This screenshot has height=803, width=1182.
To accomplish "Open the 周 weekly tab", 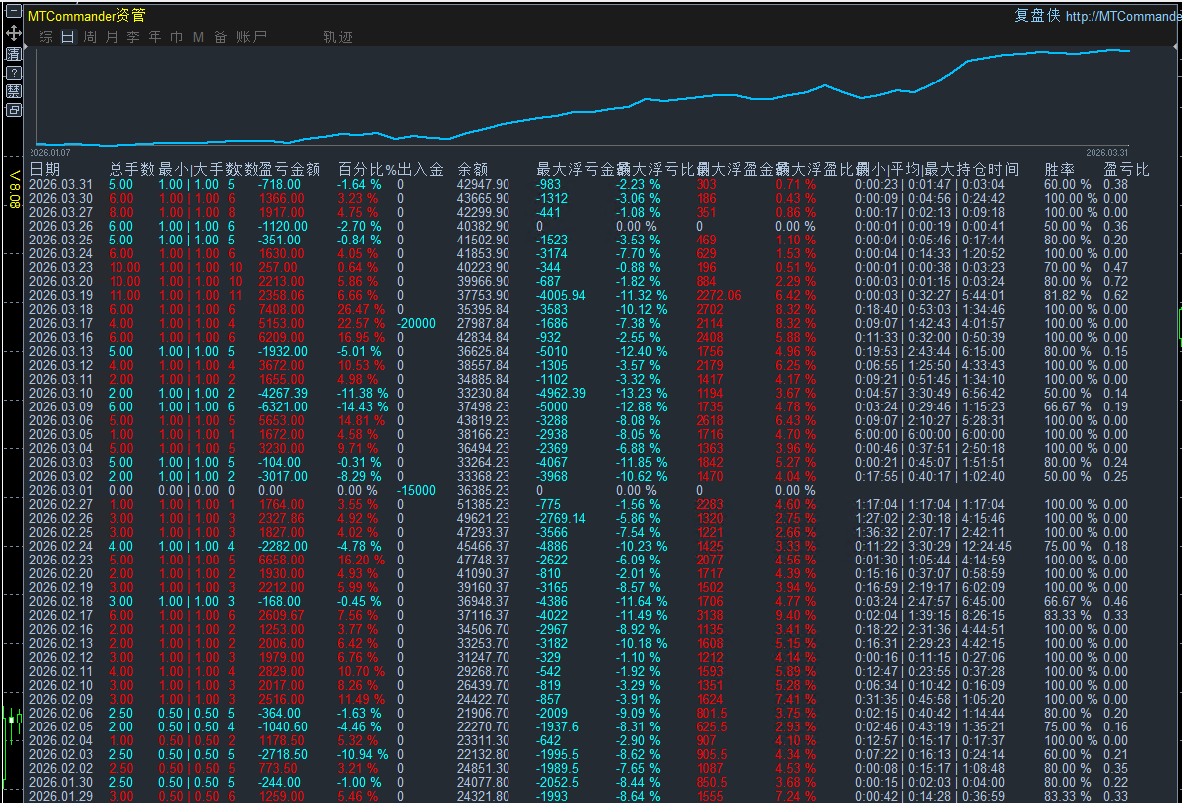I will (x=90, y=37).
